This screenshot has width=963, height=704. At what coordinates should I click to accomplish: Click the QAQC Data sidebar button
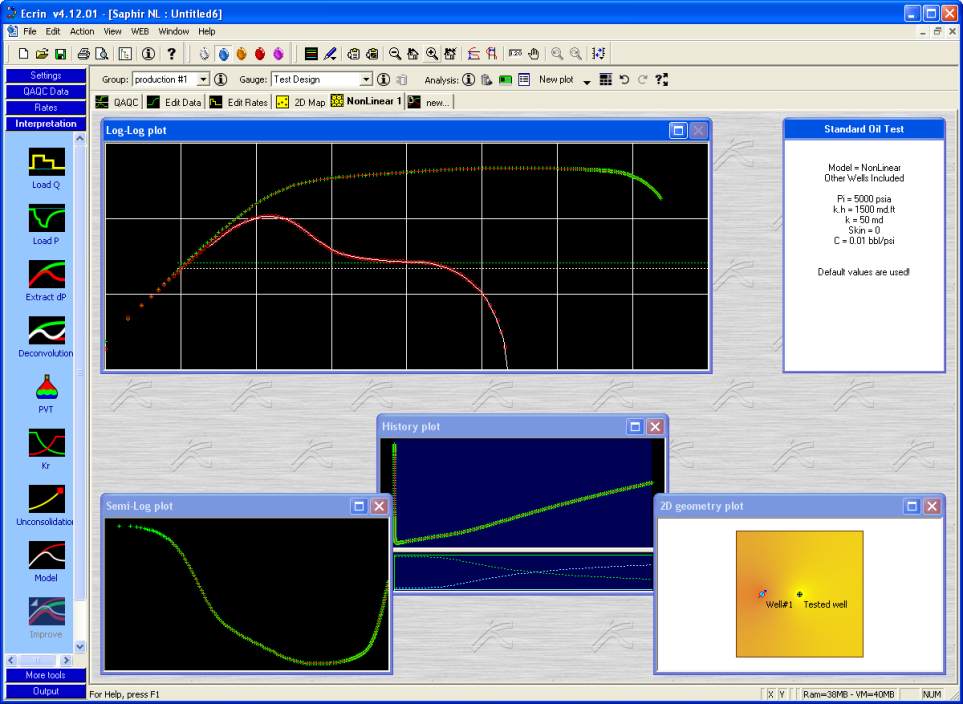[x=45, y=91]
